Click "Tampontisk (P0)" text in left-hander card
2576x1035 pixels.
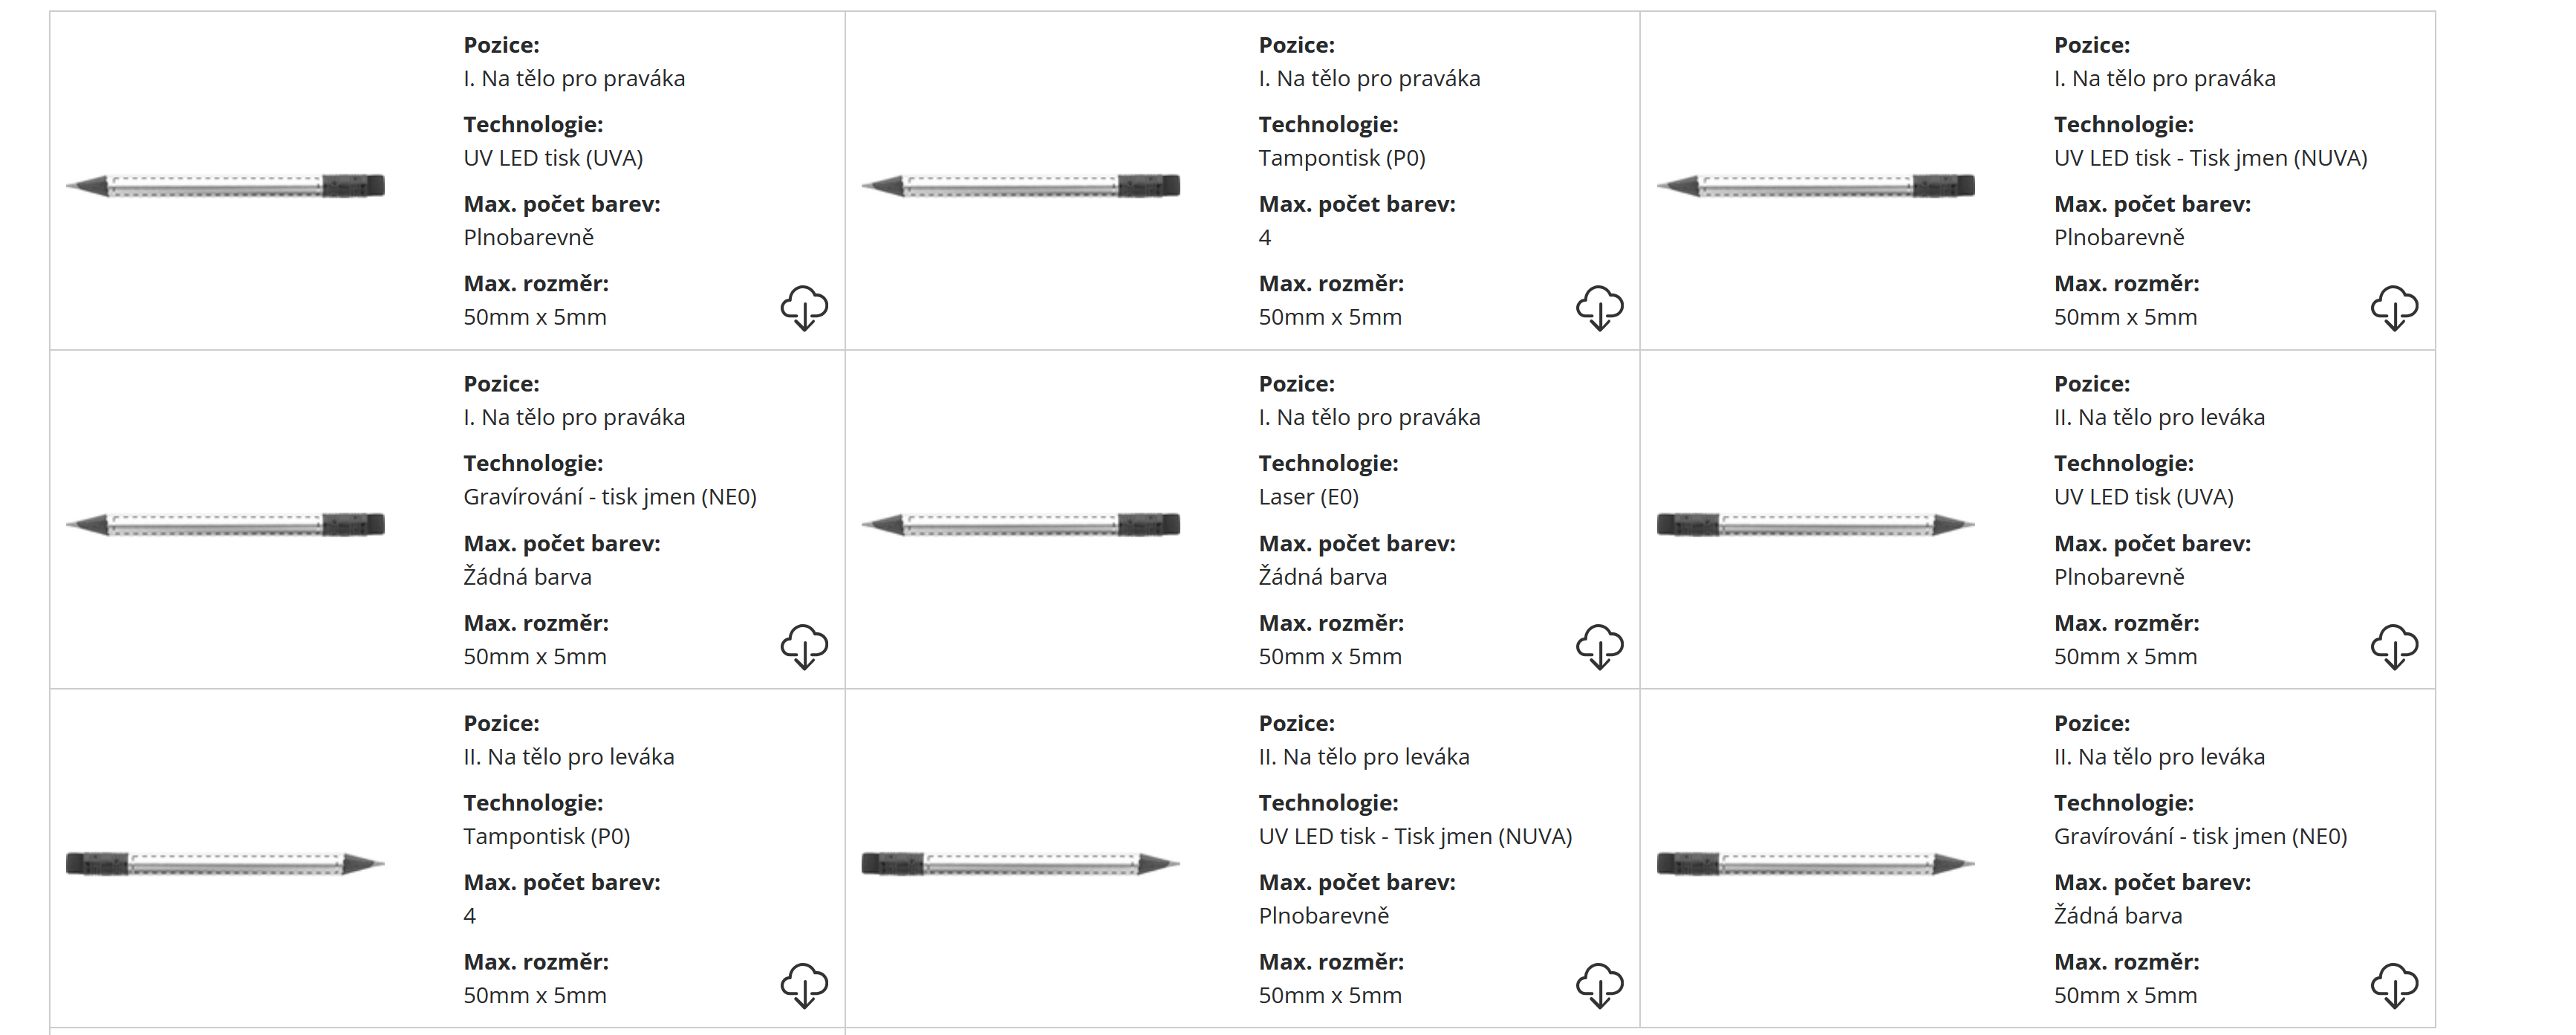click(x=546, y=836)
